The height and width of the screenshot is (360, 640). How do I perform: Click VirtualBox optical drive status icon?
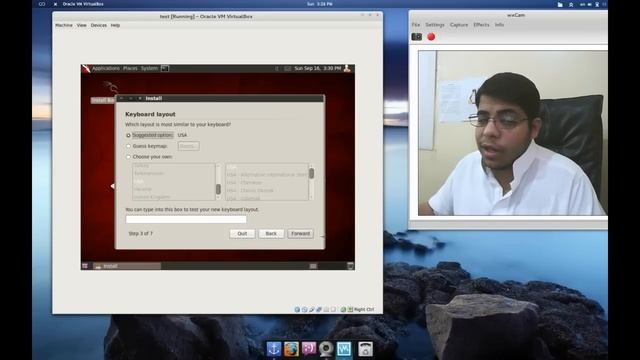[x=304, y=309]
